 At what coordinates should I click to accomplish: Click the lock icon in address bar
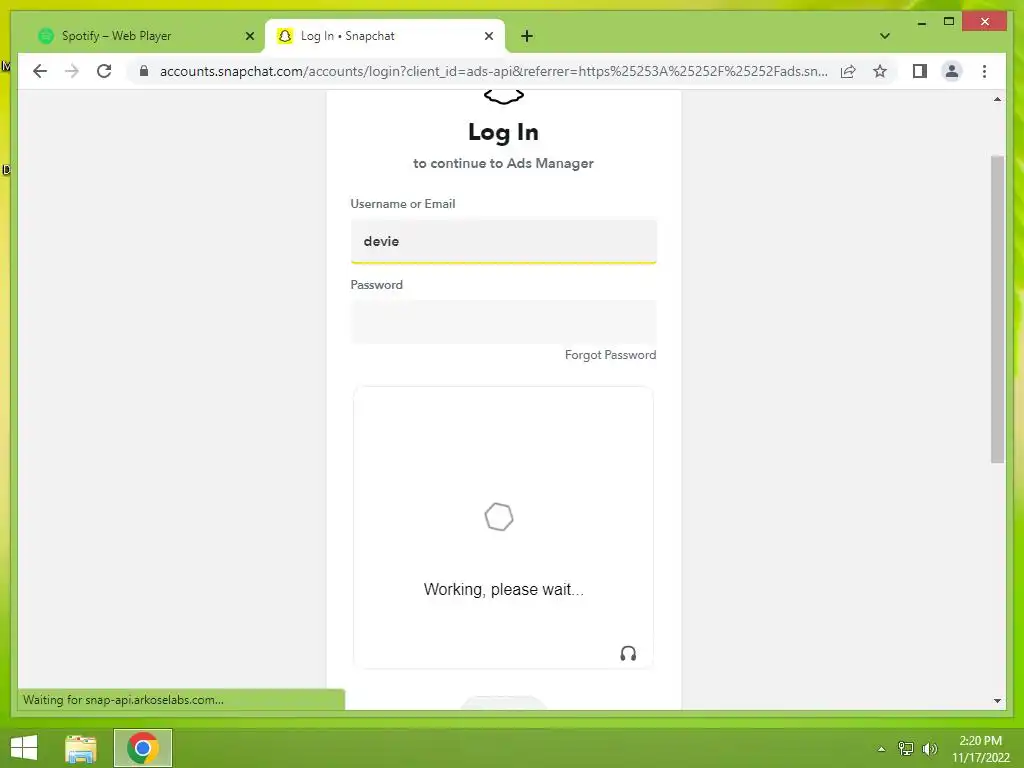[x=144, y=71]
